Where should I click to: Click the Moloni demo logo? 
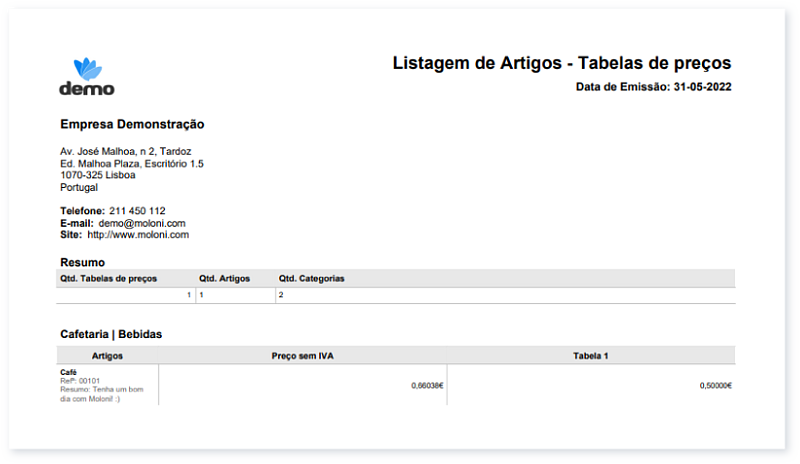[x=87, y=77]
